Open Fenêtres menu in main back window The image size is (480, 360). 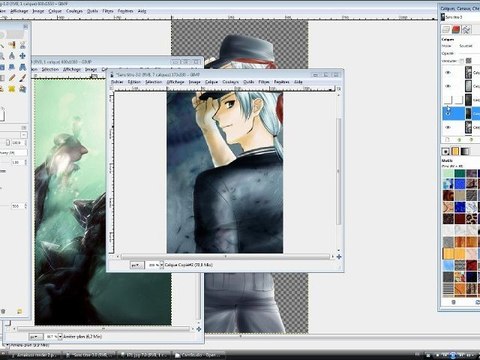(x=125, y=11)
